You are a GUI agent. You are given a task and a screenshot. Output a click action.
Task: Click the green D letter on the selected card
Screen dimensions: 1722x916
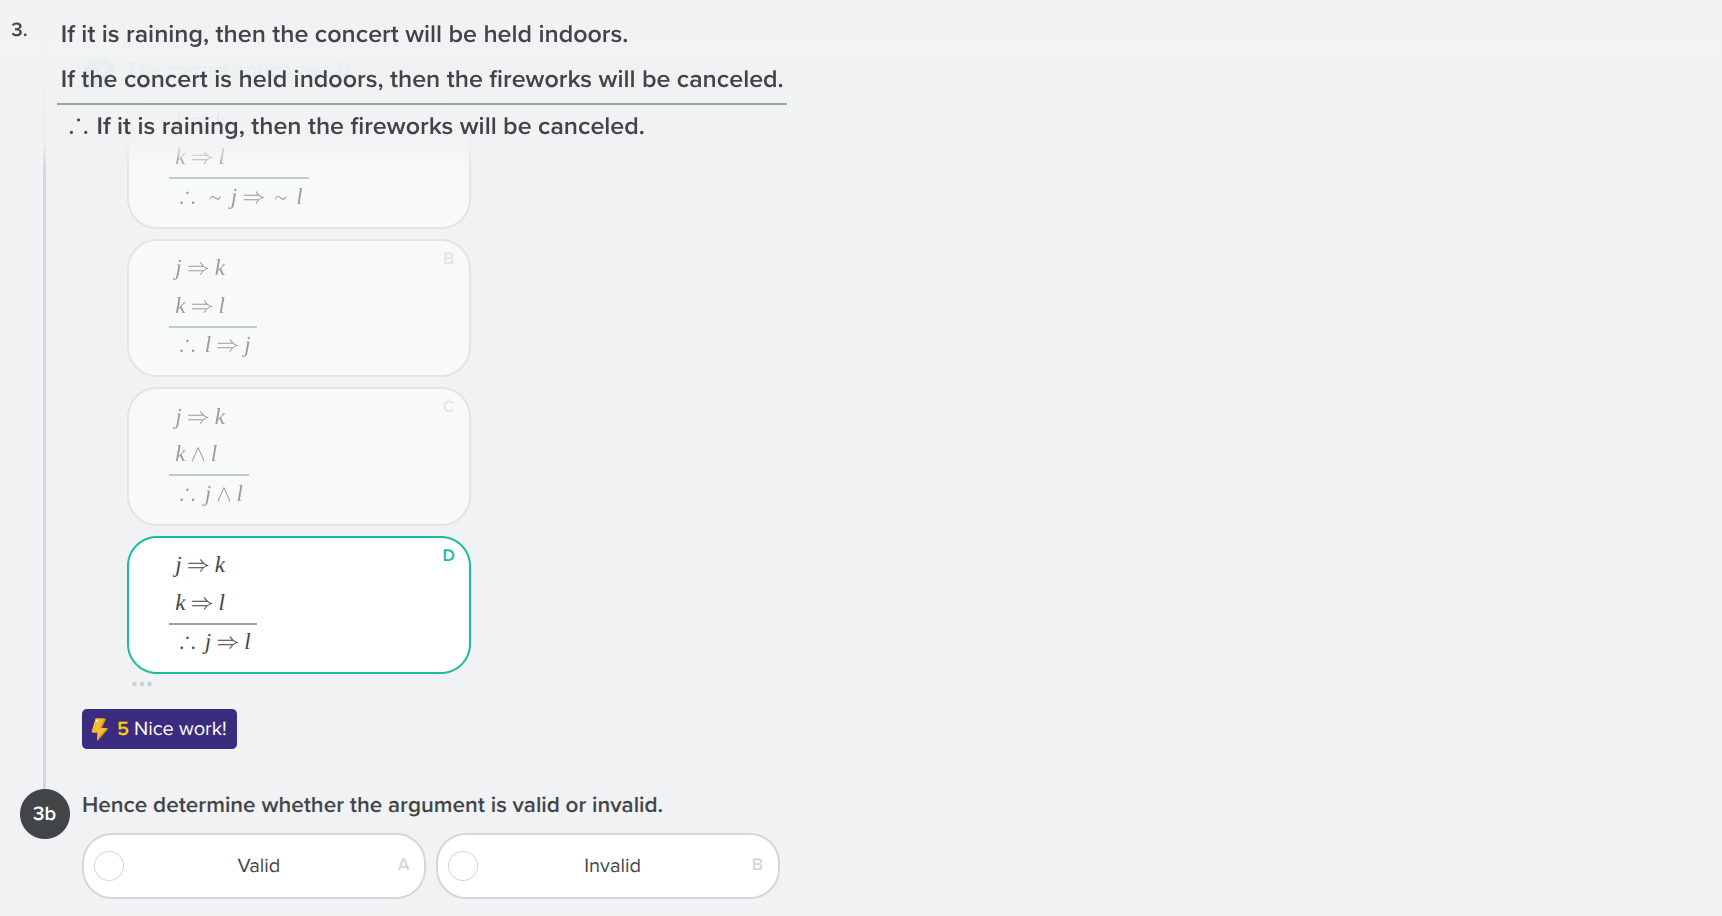click(449, 555)
